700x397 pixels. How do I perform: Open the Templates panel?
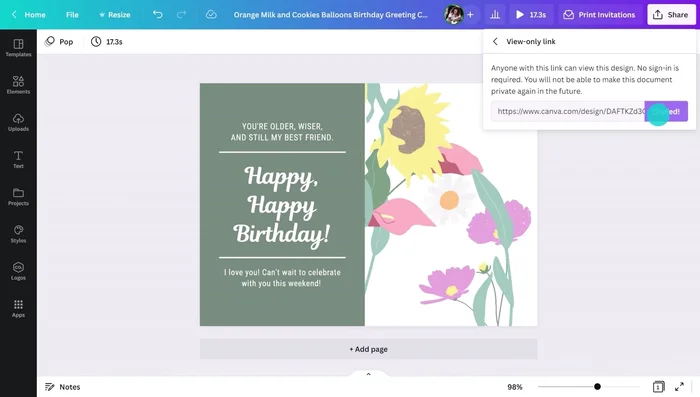coord(18,48)
